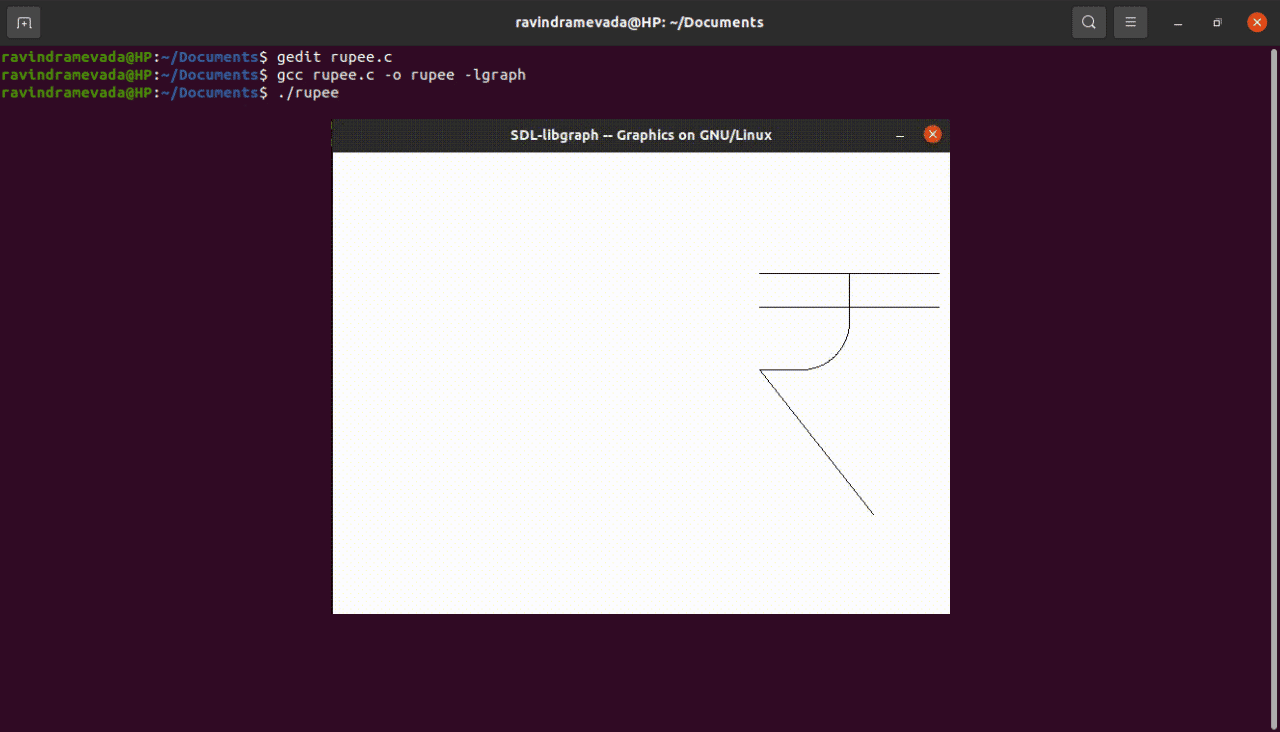Viewport: 1280px width, 732px height.
Task: Click the SDL-libgraph window title bar
Action: coord(640,135)
